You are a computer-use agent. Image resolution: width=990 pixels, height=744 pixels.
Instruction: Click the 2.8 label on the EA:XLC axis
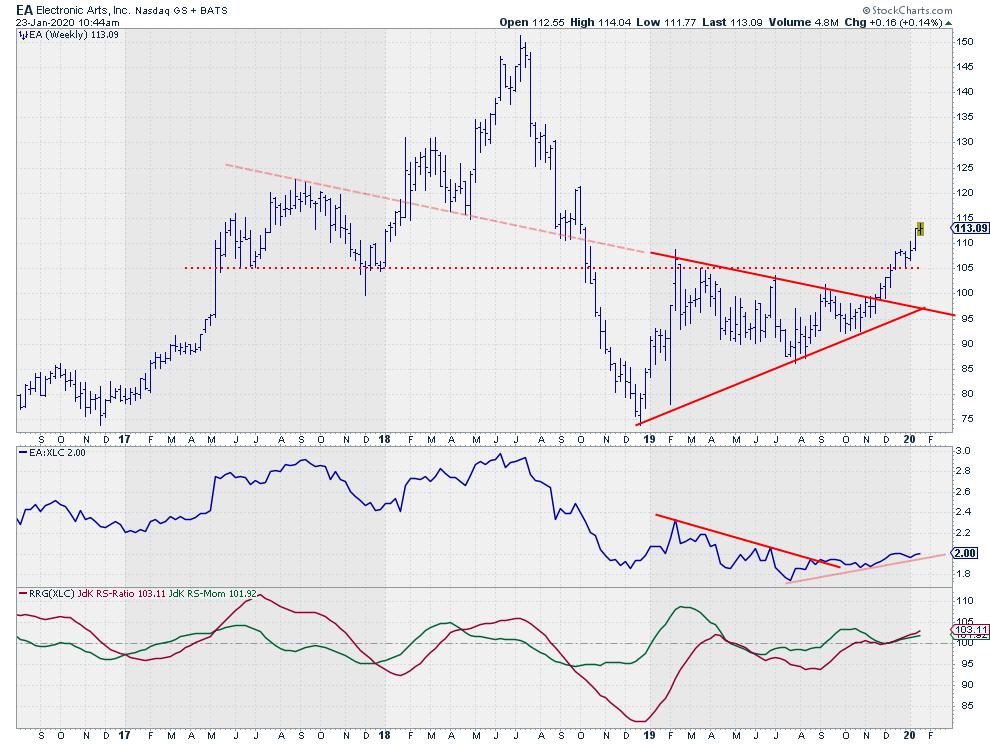click(x=963, y=471)
